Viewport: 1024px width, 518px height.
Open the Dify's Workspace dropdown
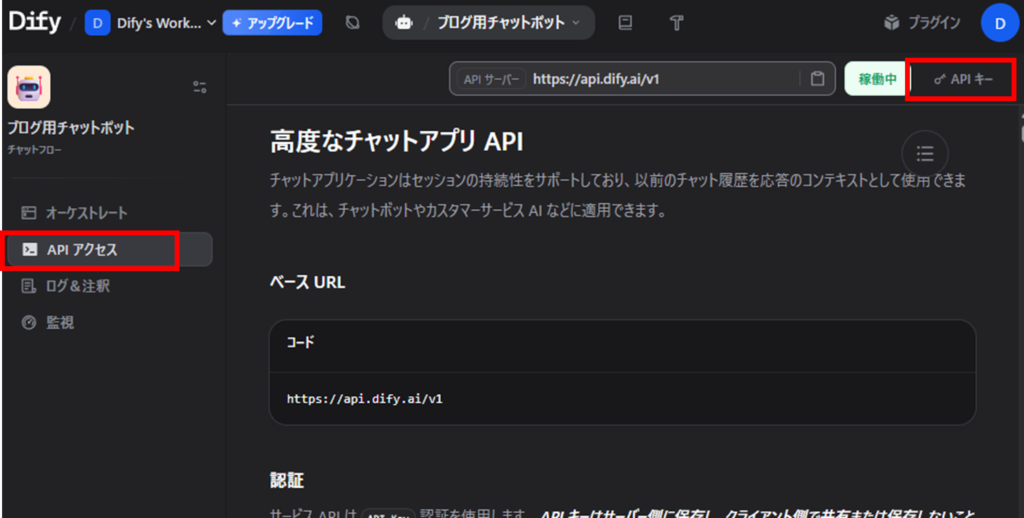tap(151, 22)
